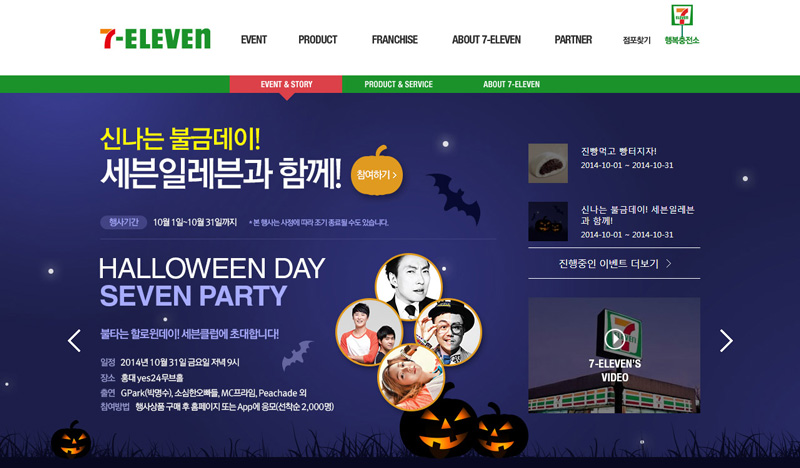Expand 진행중인 이벤트 더보기 list
The height and width of the screenshot is (468, 800).
pyautogui.click(x=614, y=264)
